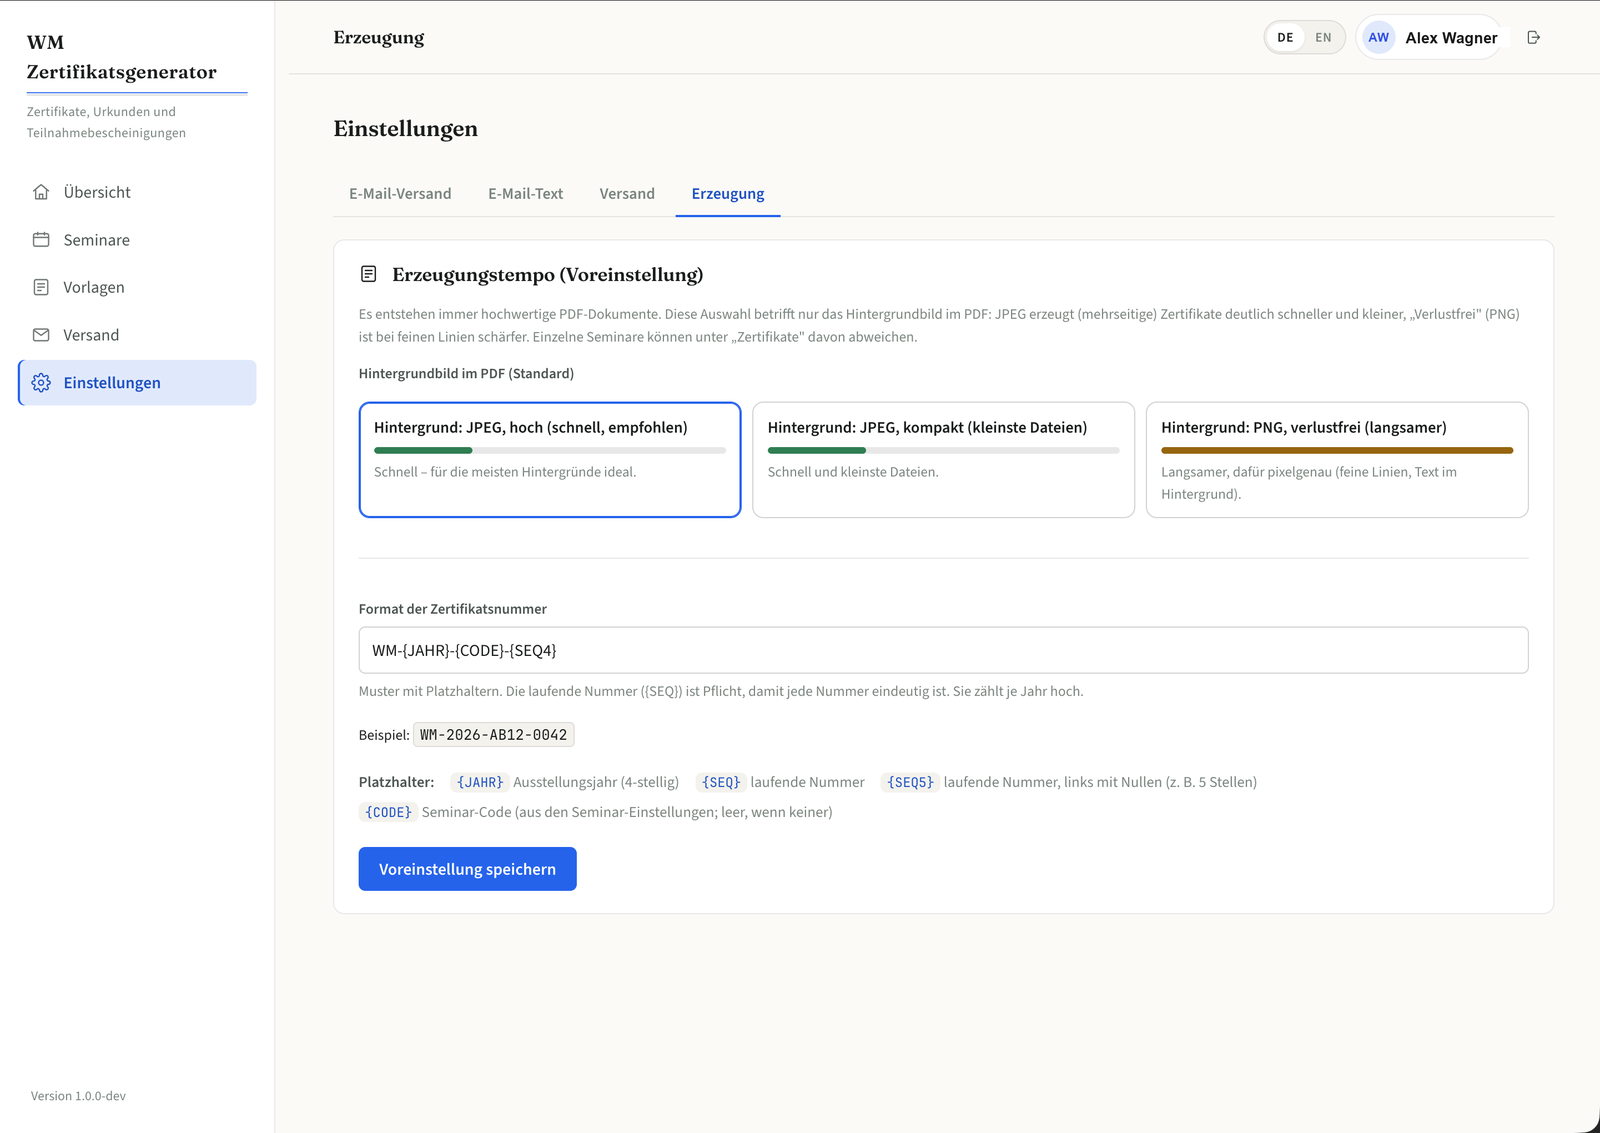Click Voreinstellung speichern button

(x=467, y=869)
